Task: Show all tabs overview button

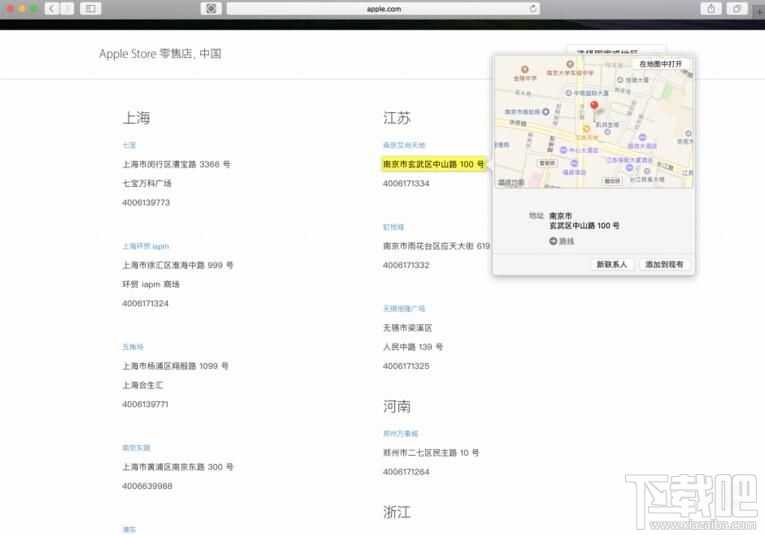Action: (737, 8)
